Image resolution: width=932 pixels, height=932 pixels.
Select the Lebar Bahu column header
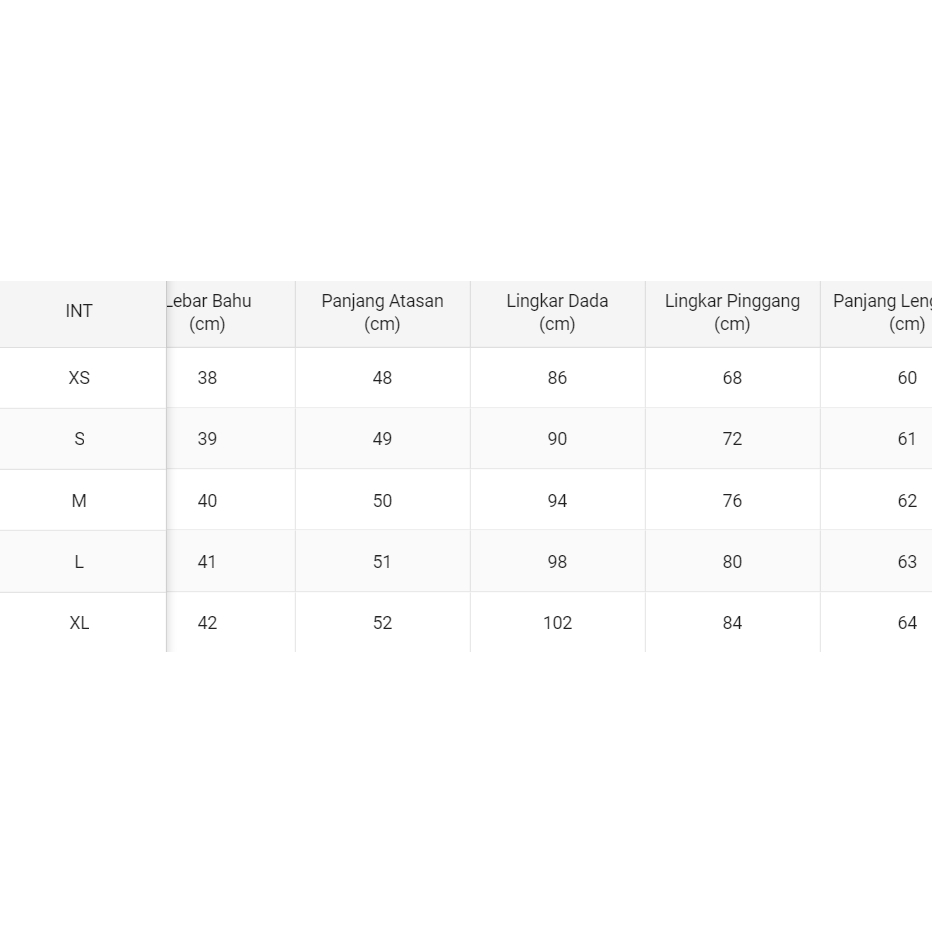click(x=208, y=312)
